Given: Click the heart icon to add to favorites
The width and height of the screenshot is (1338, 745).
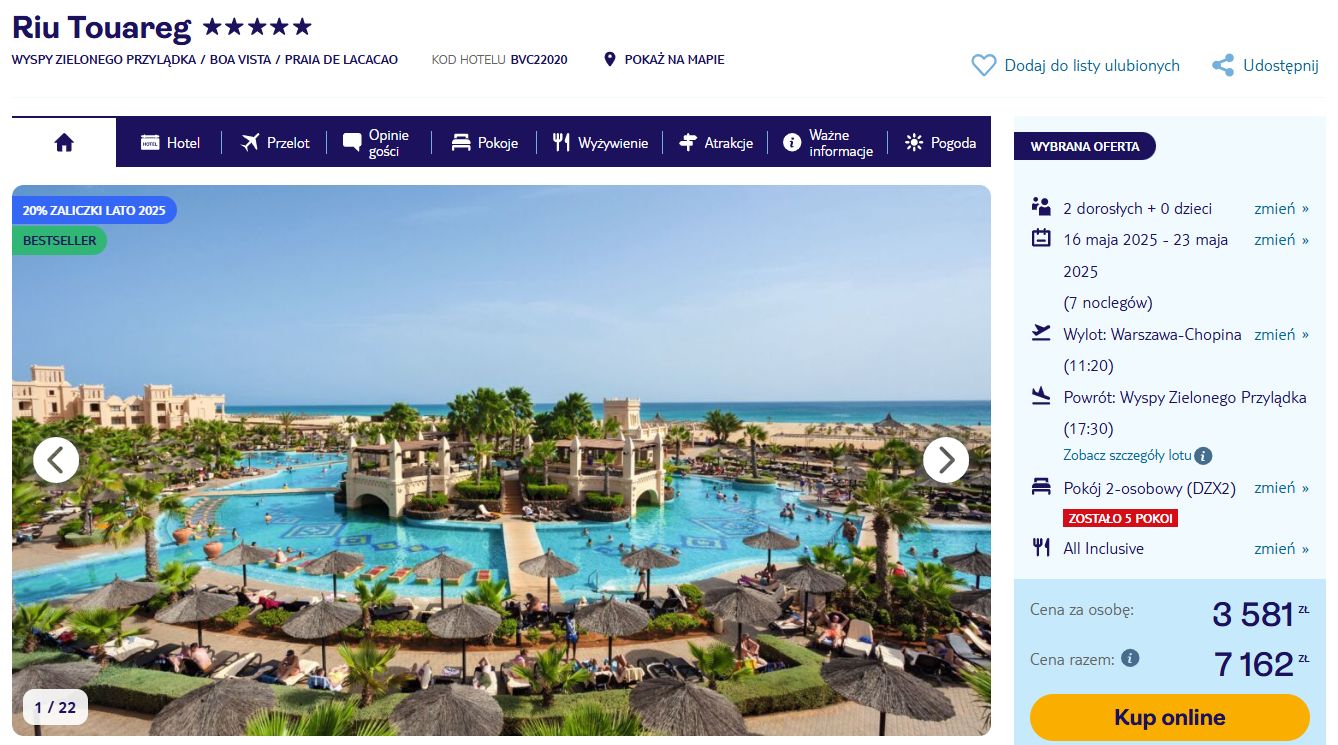Looking at the screenshot, I should click(x=984, y=65).
